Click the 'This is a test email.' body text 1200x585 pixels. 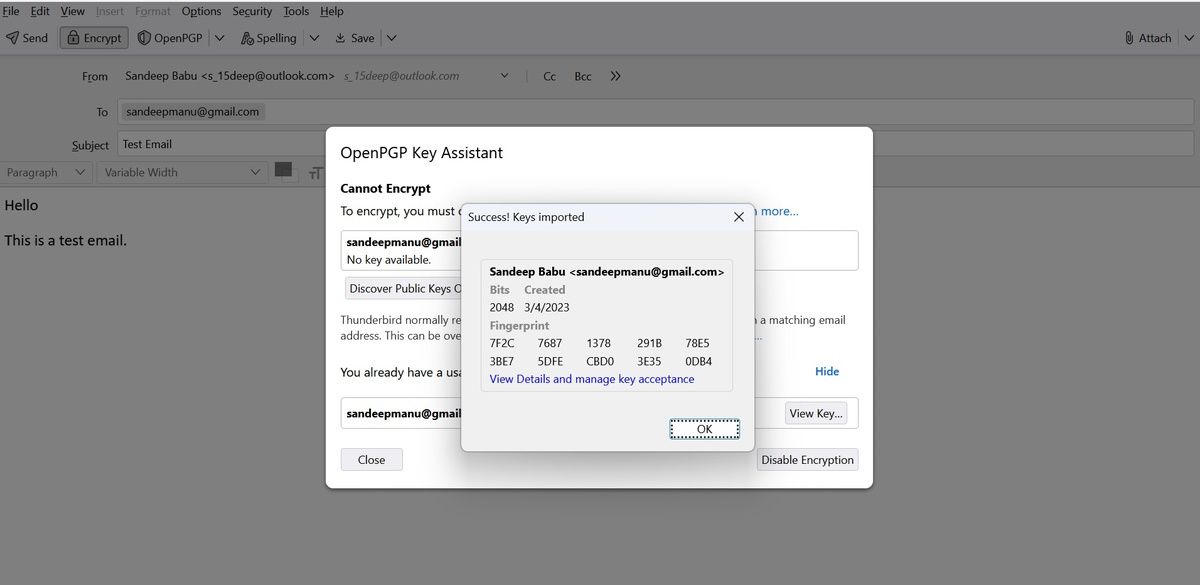pos(66,240)
